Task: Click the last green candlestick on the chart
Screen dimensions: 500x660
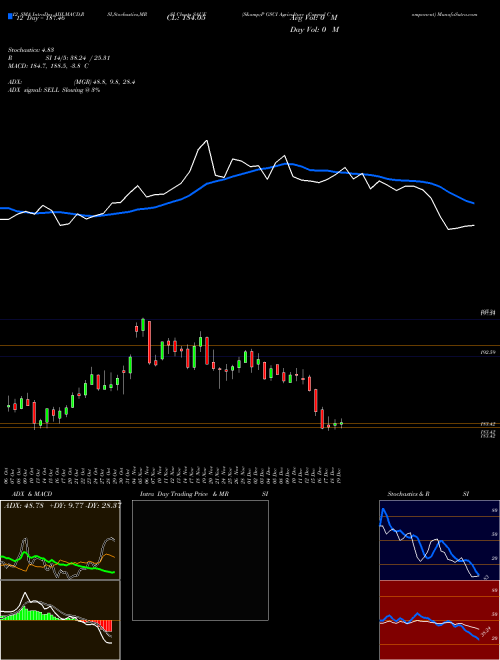Action: pos(341,424)
